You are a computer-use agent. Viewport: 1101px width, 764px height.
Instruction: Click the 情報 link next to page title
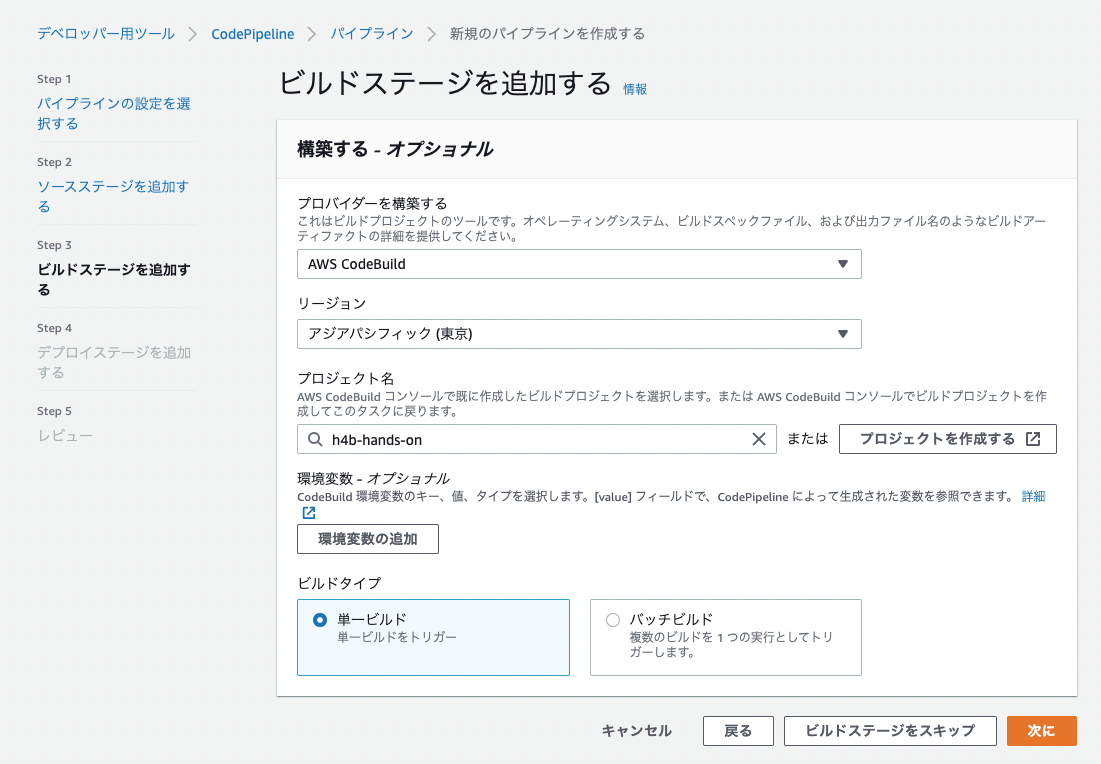tap(635, 90)
